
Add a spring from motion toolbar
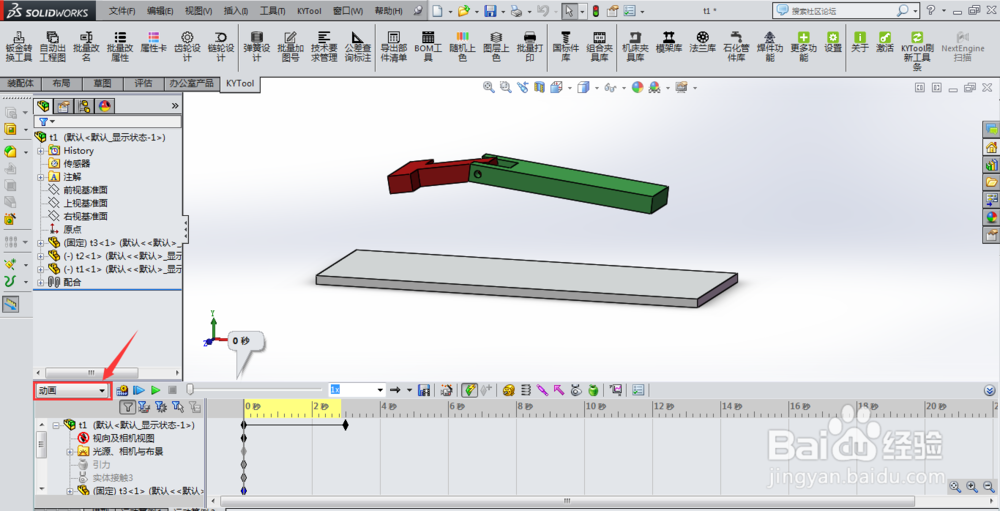coord(526,390)
